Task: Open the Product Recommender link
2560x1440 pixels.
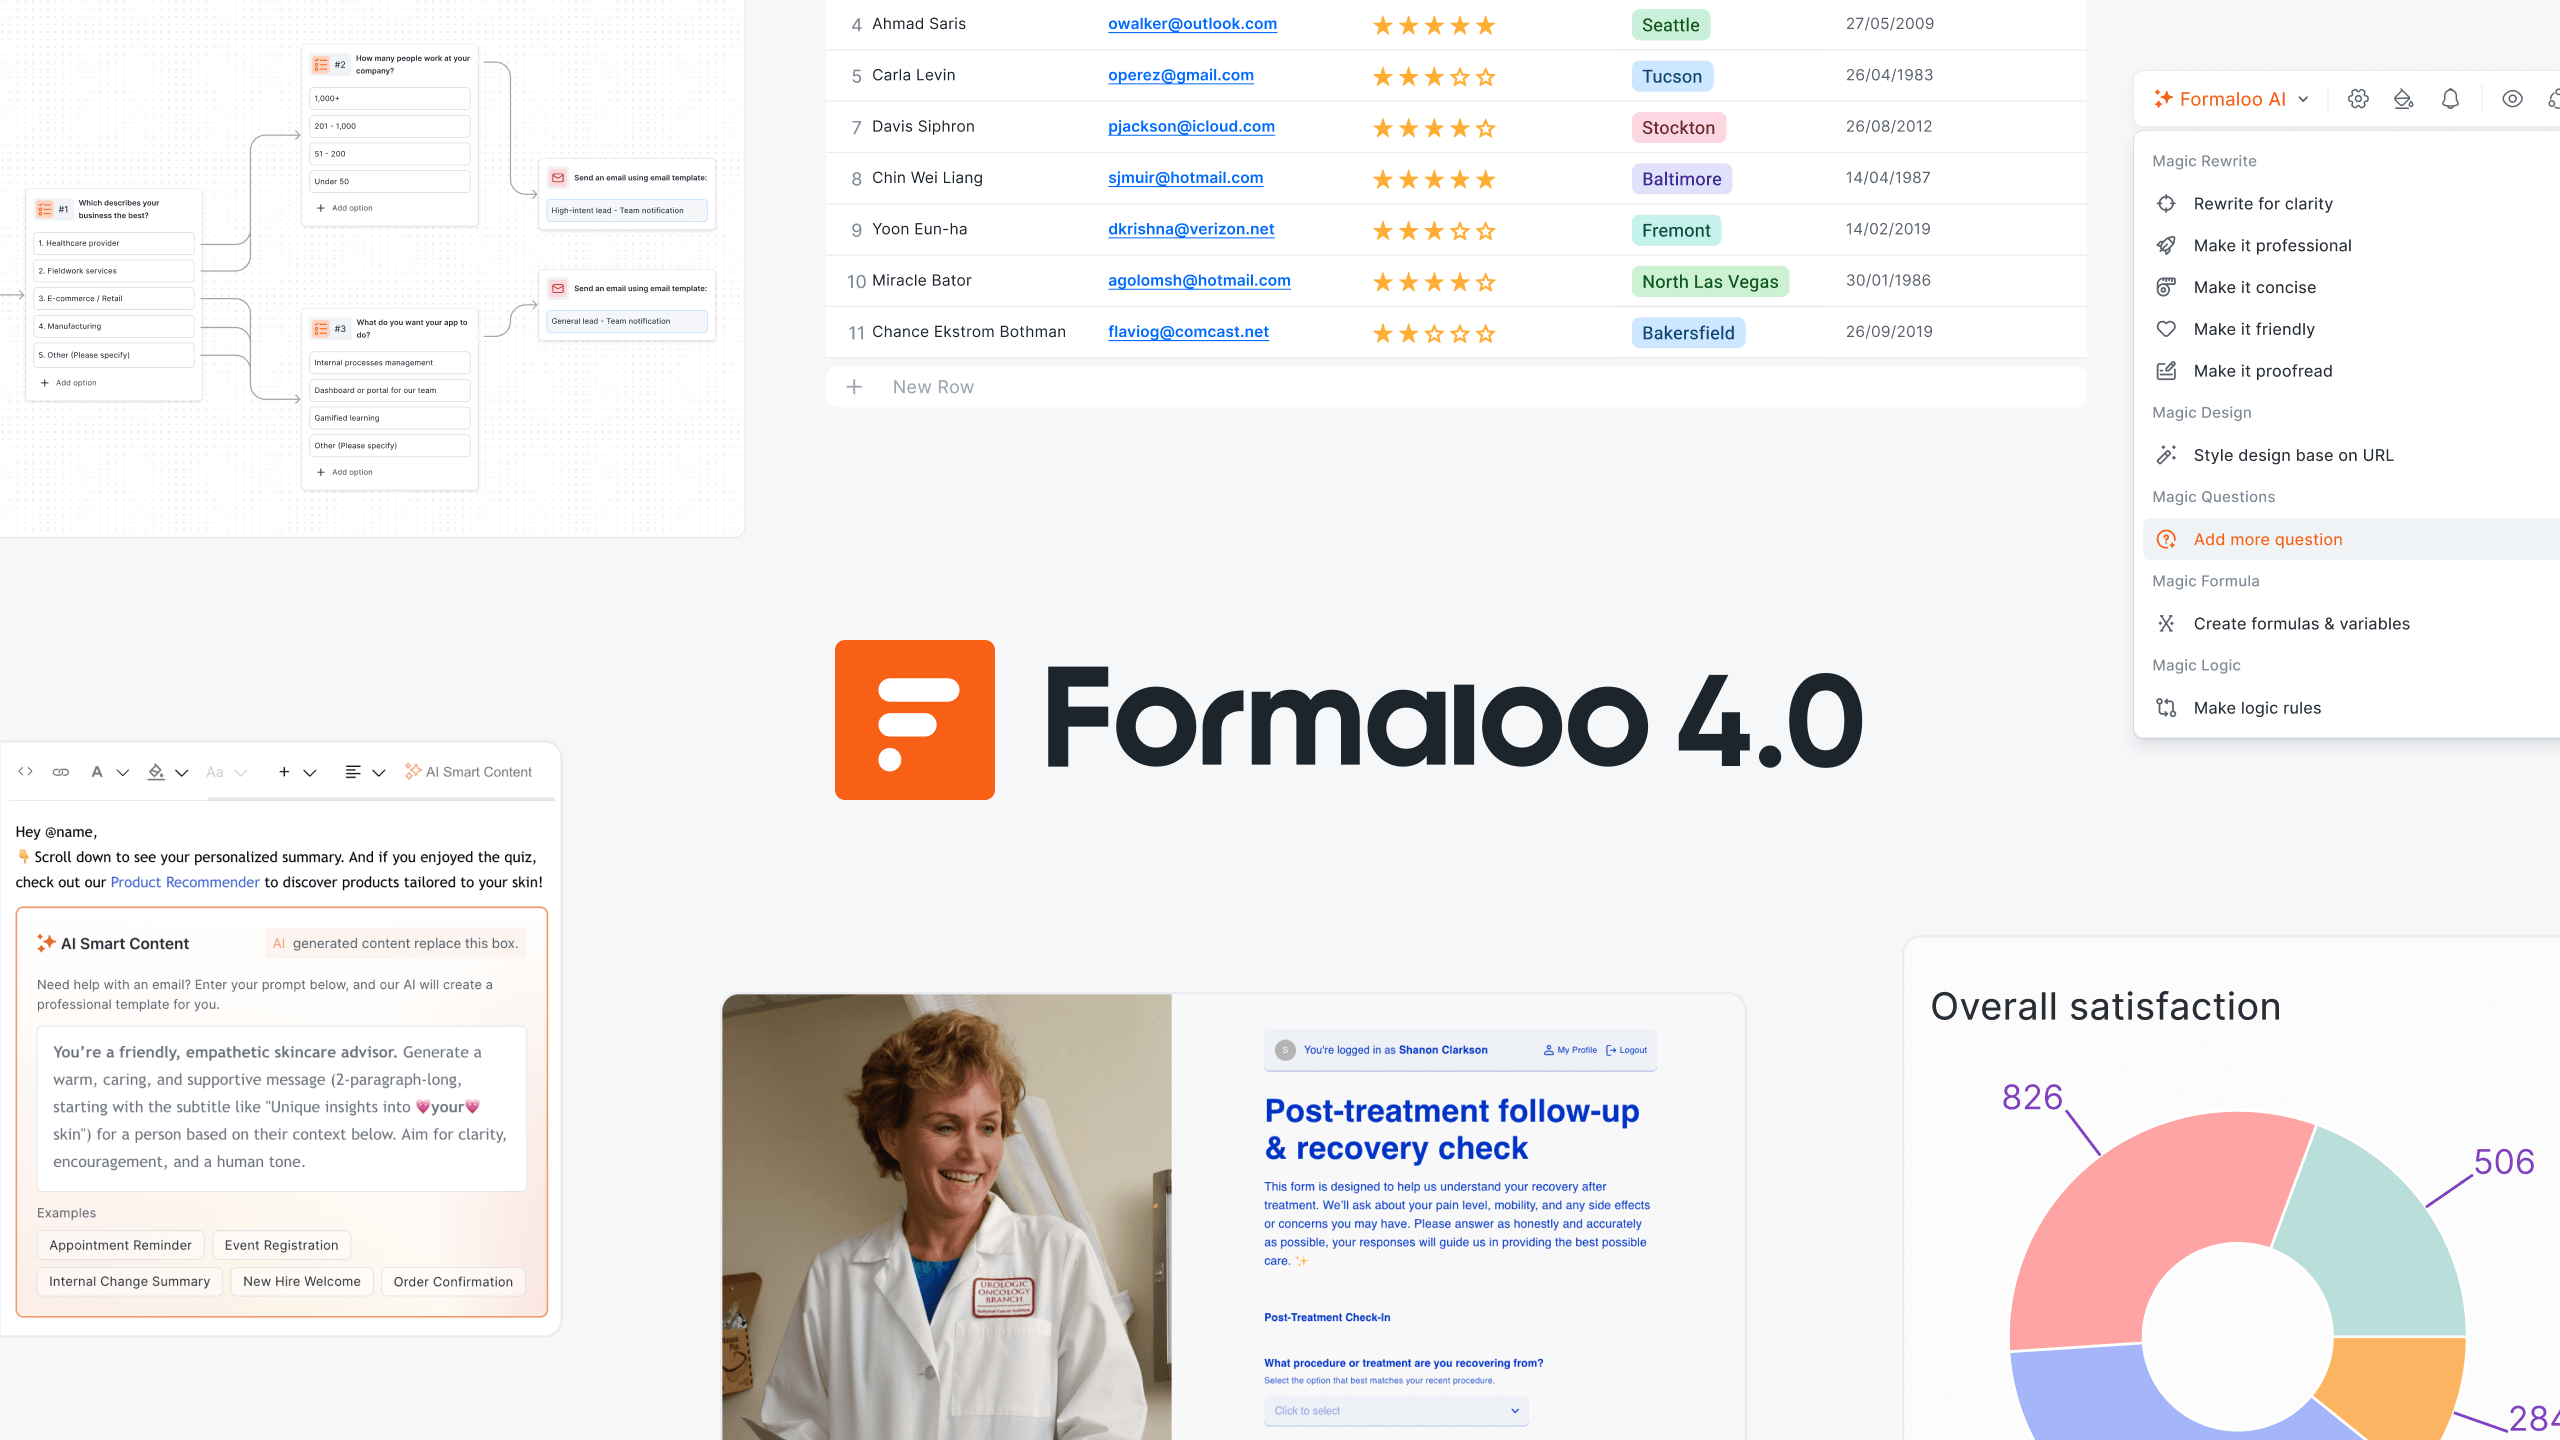Action: (185, 882)
